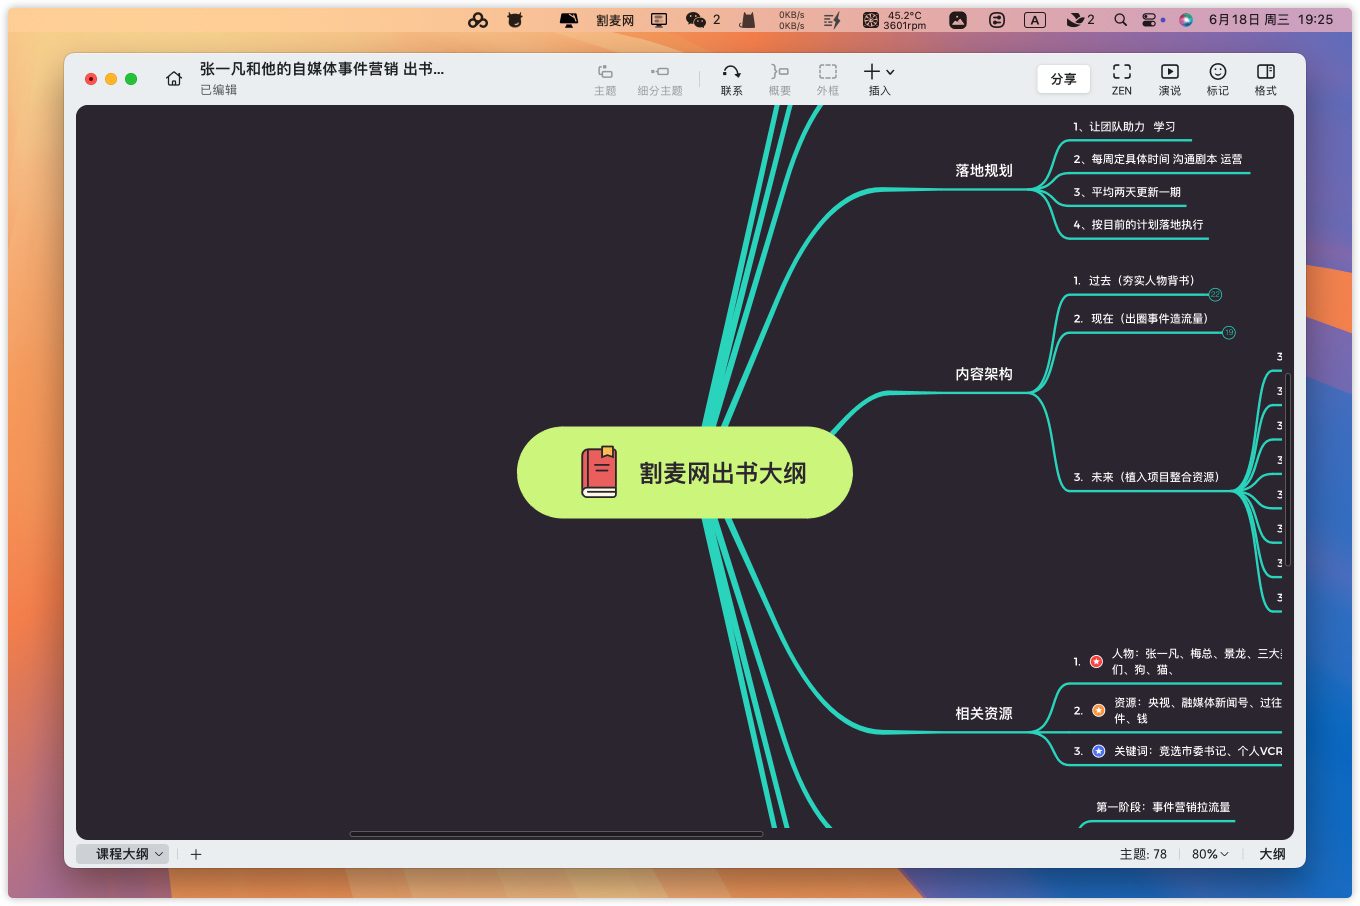The image size is (1360, 906).
Task: Click the red book icon in the central topic
Action: click(x=599, y=472)
